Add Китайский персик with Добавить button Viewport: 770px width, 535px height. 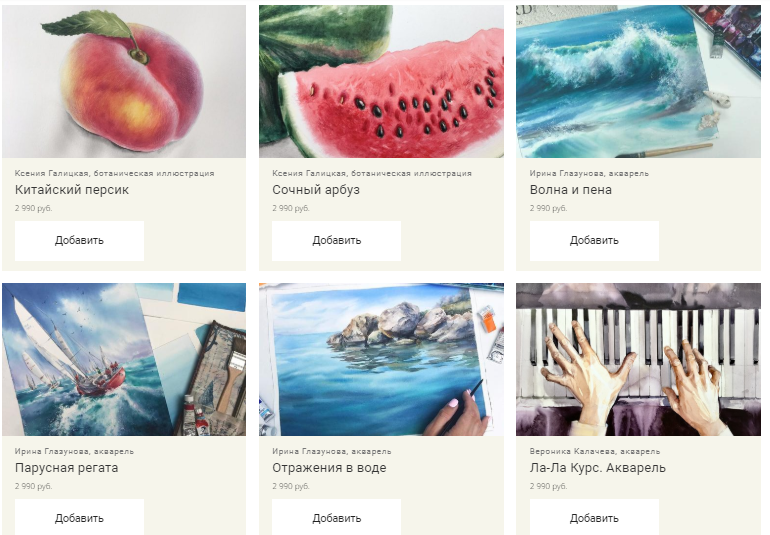click(x=79, y=241)
